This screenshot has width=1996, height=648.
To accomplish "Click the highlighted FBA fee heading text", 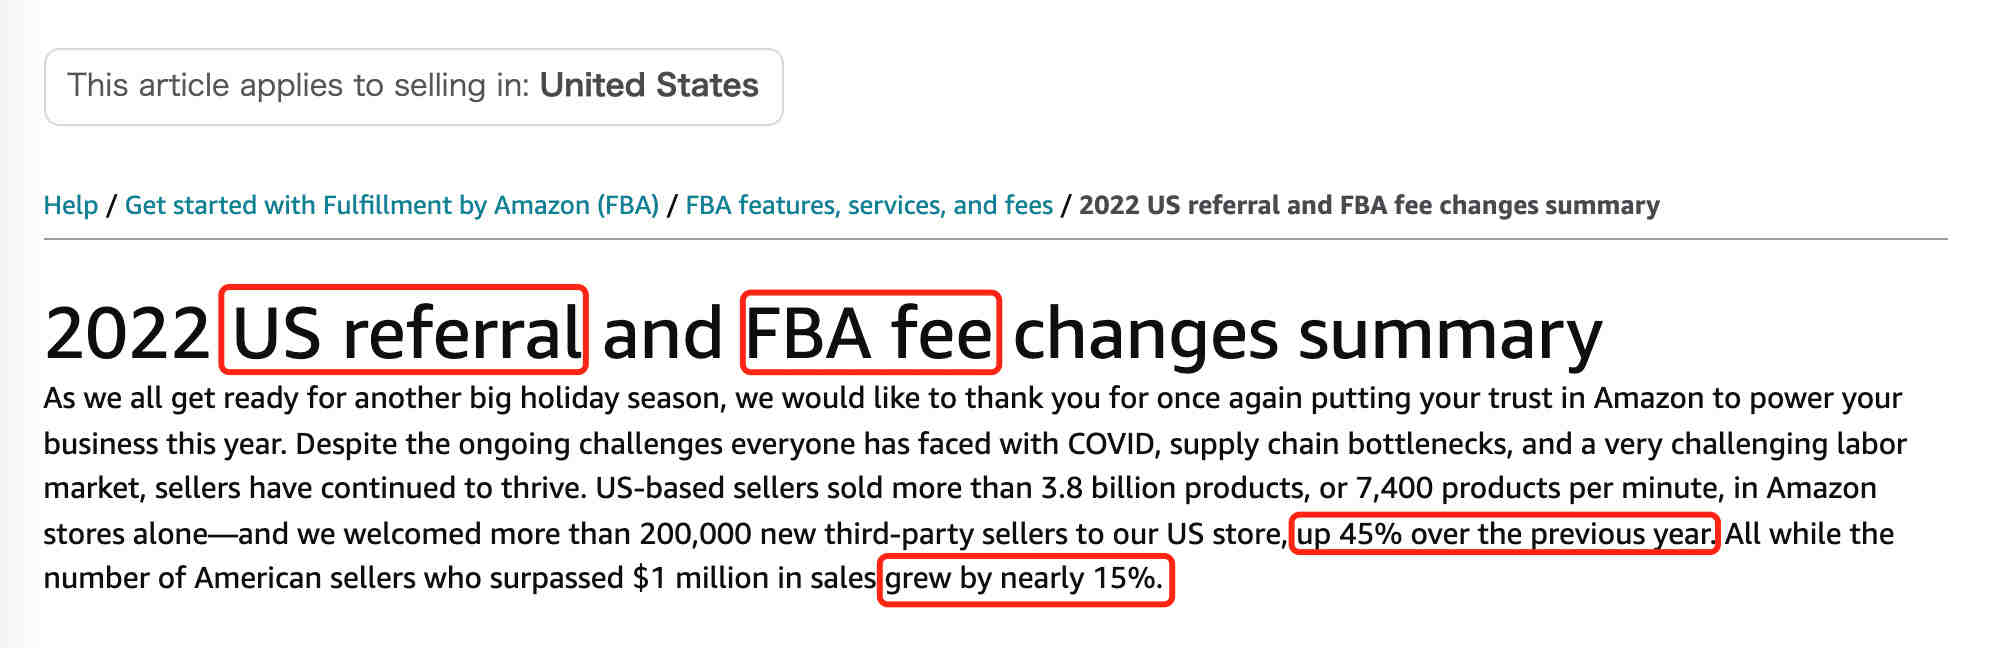I will coord(870,332).
